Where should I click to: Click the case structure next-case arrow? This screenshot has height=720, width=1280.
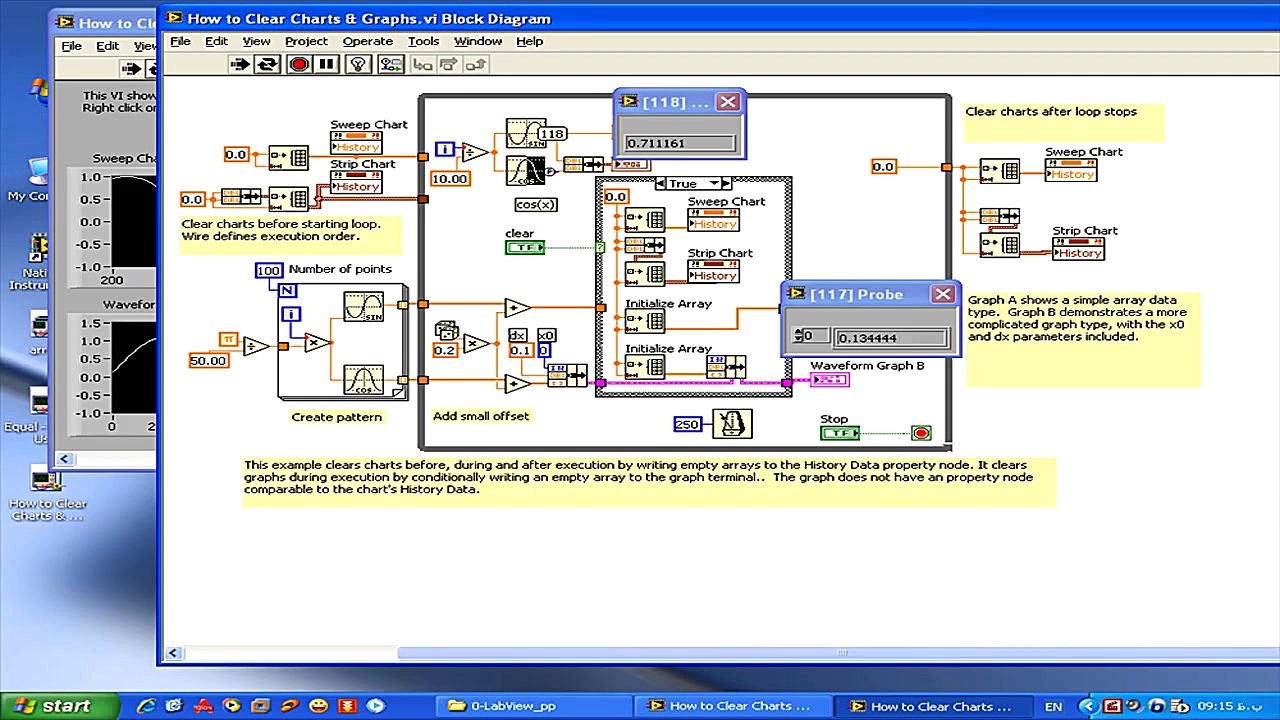724,184
